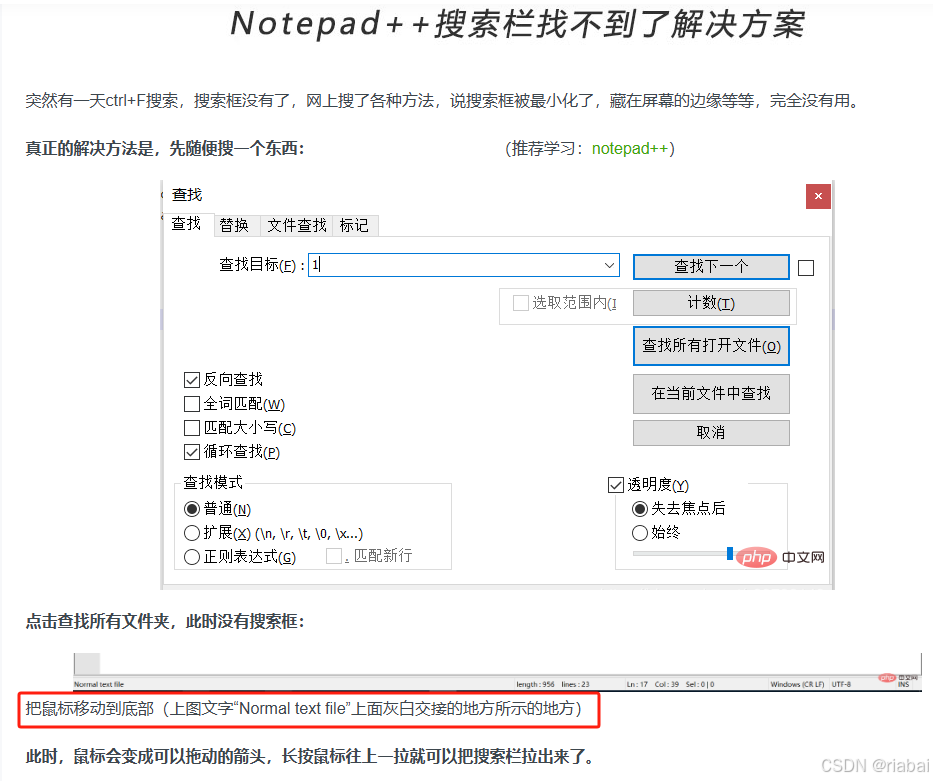The height and width of the screenshot is (781, 933).
Task: Click 查找所有打开文件(O) button
Action: pos(711,346)
